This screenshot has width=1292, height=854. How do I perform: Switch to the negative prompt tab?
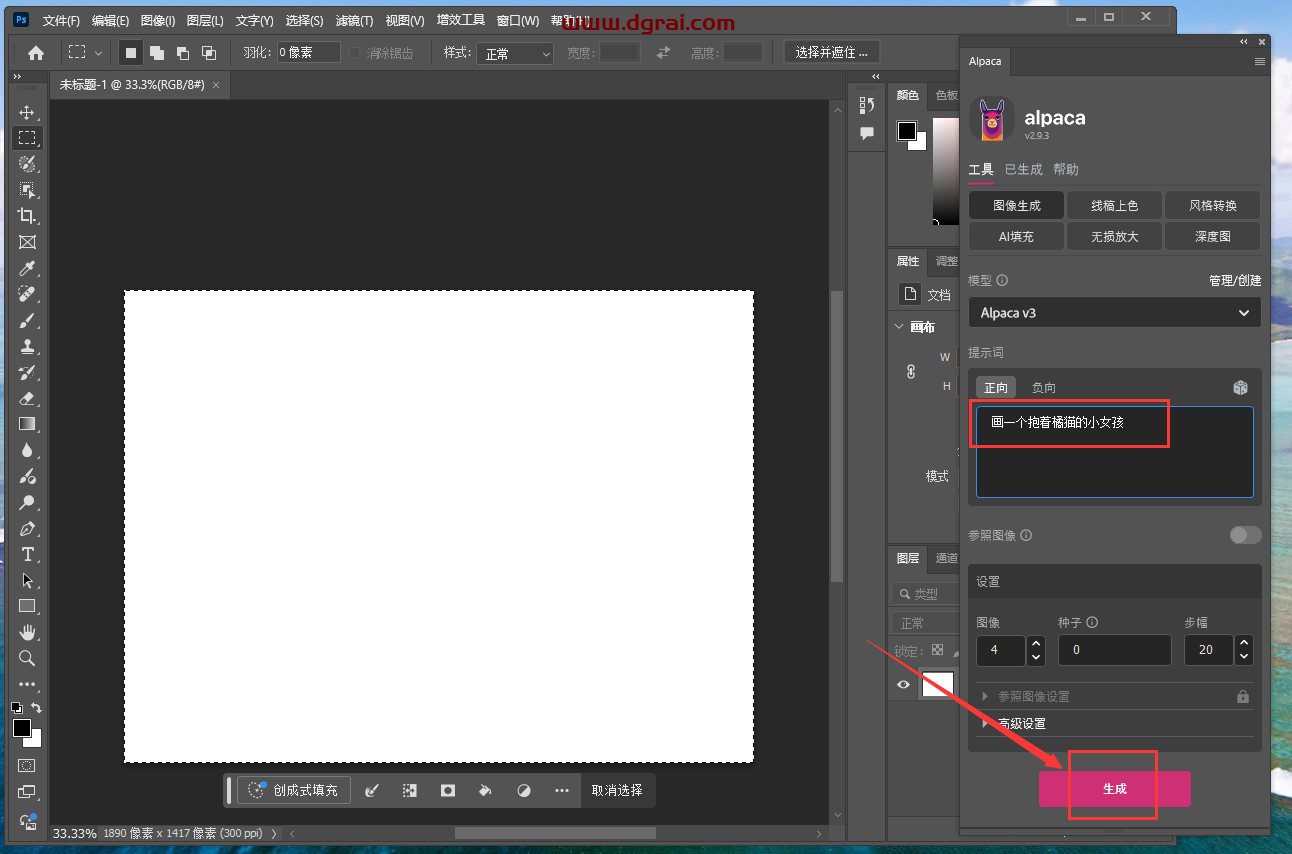1043,387
